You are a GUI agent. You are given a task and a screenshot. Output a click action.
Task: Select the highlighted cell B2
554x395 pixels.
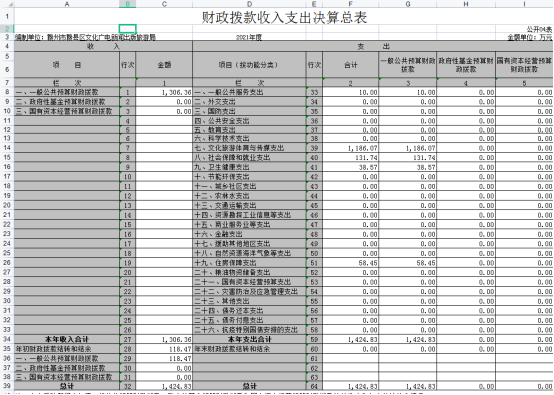pos(128,29)
